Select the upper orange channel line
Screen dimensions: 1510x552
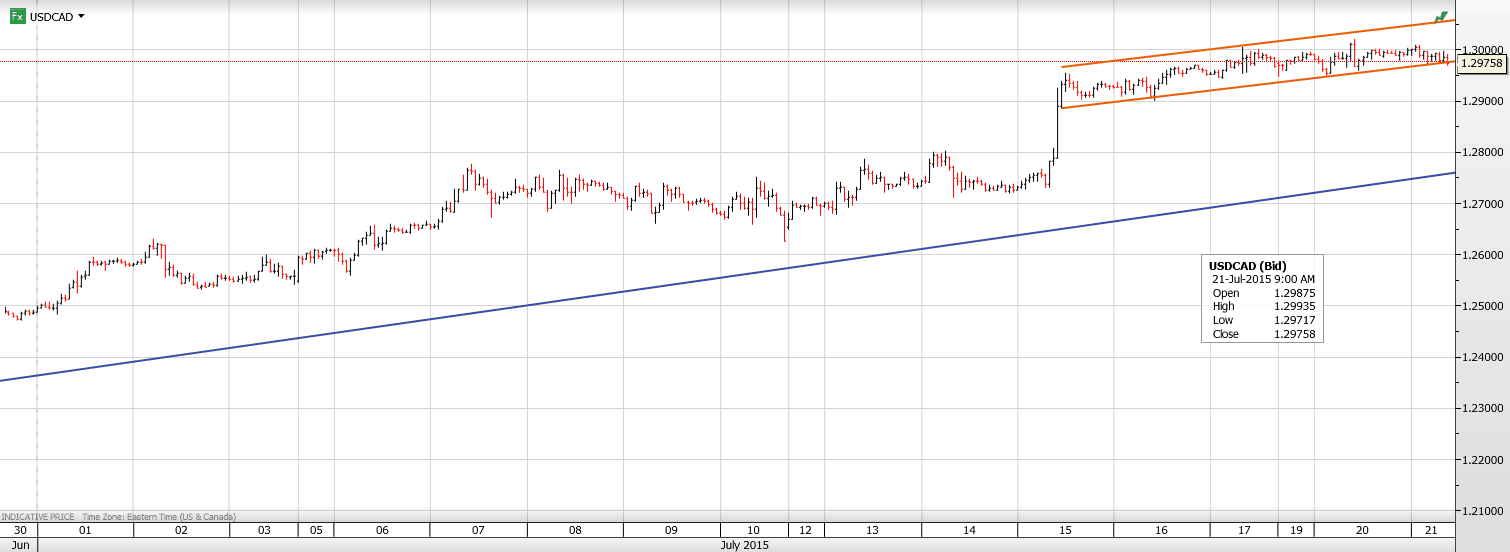click(x=1250, y=43)
